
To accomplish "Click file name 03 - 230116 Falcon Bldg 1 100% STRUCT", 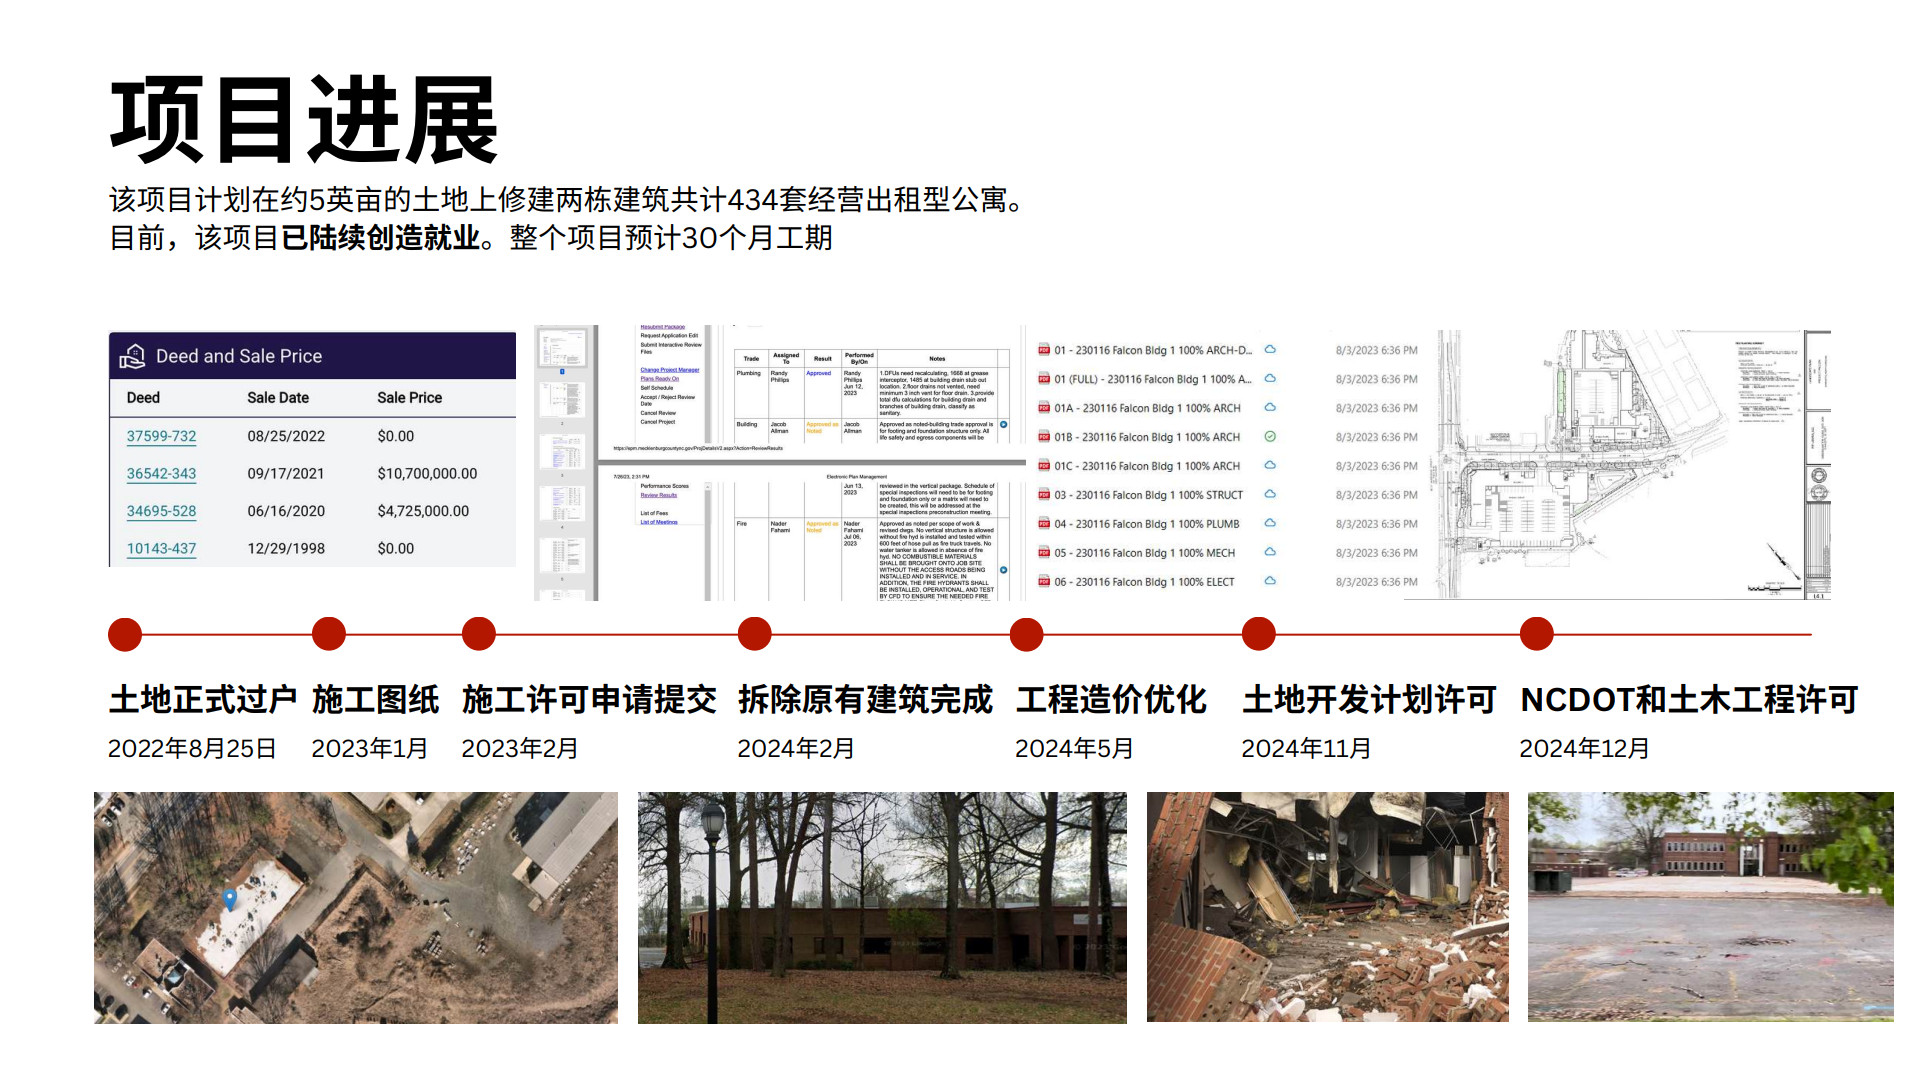I will [x=1148, y=495].
